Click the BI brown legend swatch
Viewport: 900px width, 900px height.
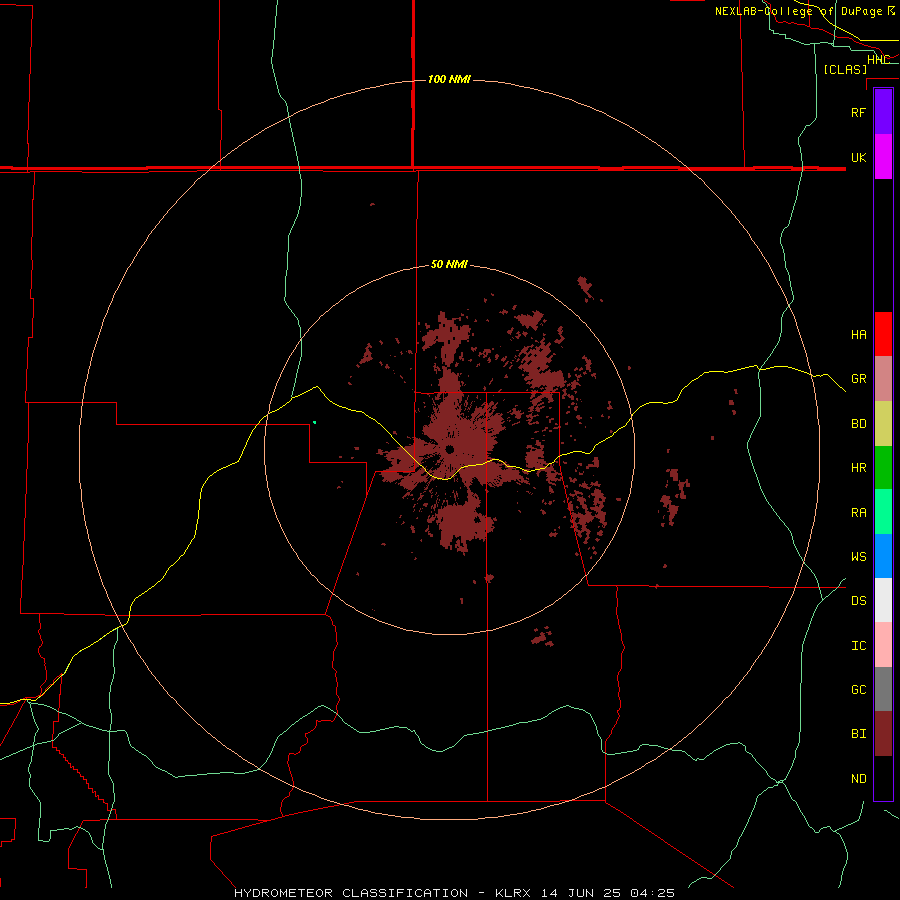point(883,734)
